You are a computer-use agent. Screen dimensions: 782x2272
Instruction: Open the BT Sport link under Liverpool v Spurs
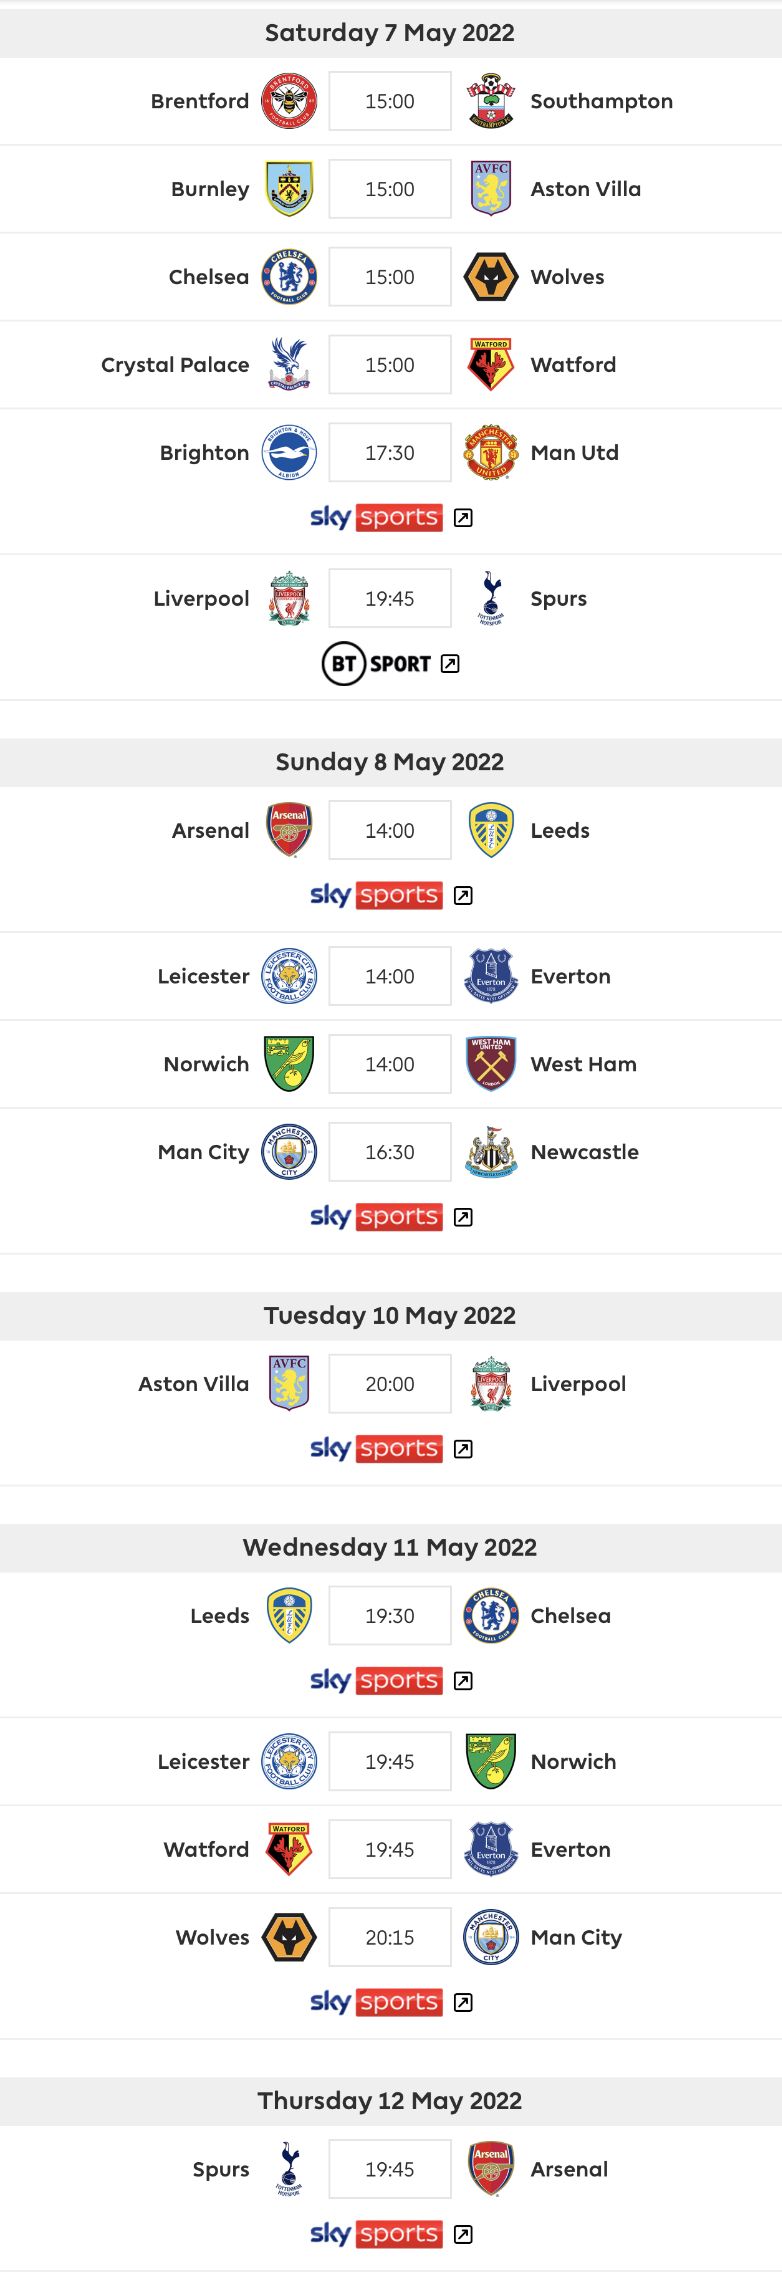pos(377,664)
